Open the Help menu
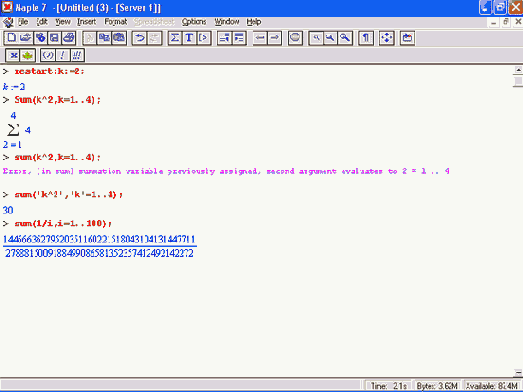The image size is (523, 392). tap(254, 22)
